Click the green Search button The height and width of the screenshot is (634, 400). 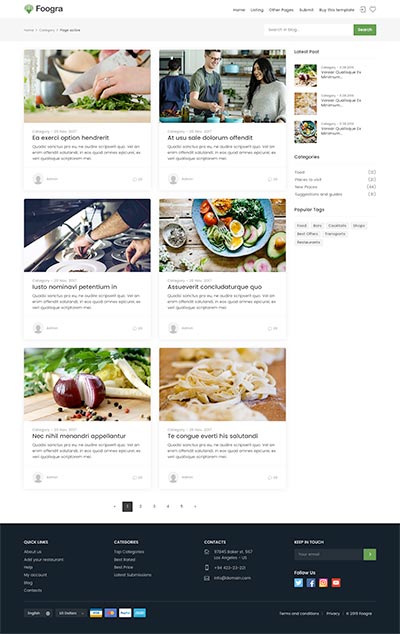(x=365, y=30)
